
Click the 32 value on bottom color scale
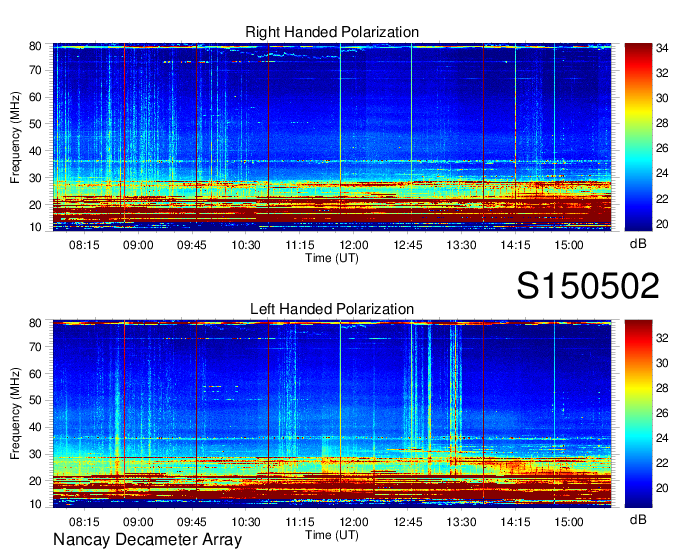(662, 338)
